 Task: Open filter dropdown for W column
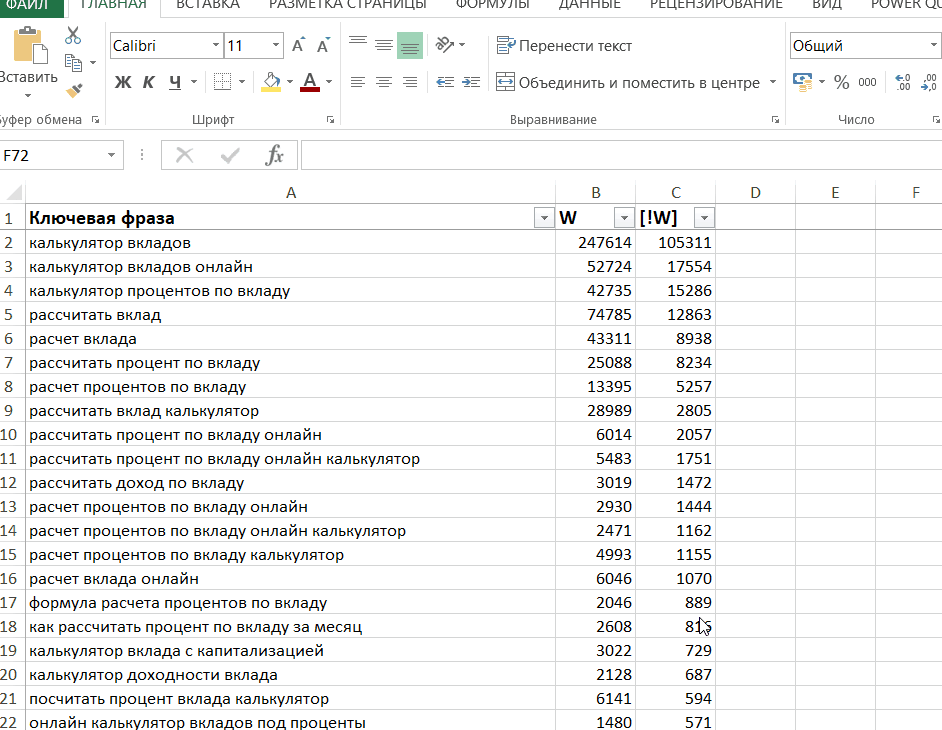[624, 217]
